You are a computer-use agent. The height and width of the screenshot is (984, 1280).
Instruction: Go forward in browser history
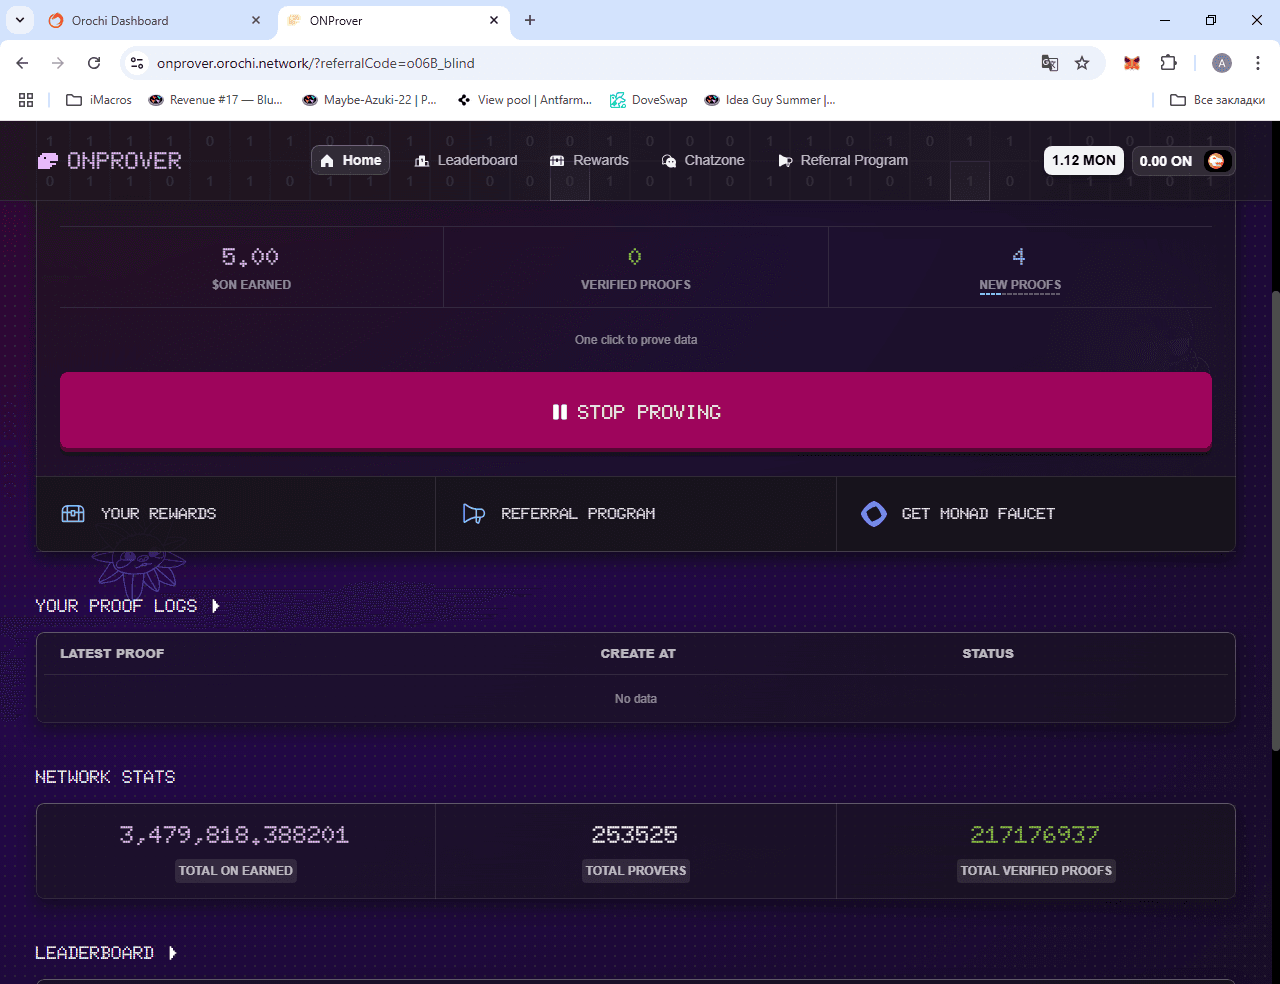point(58,63)
